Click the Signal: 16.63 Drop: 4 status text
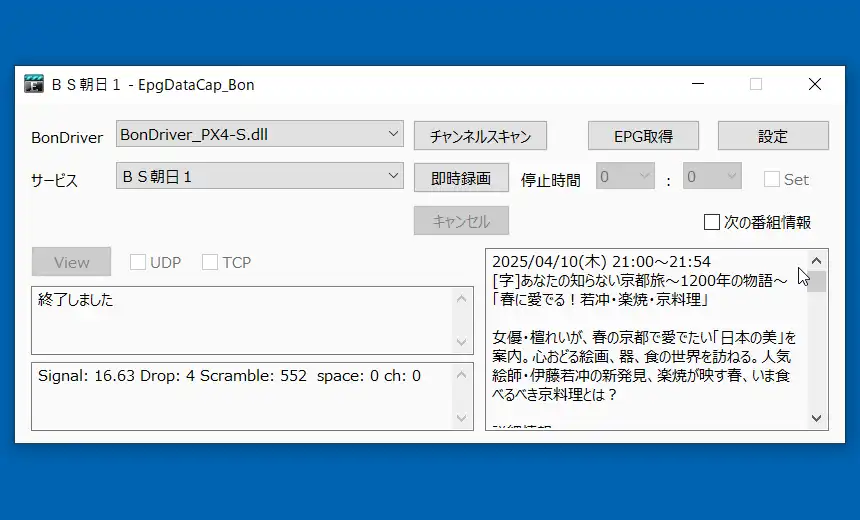Viewport: 860px width, 520px height. pos(229,376)
